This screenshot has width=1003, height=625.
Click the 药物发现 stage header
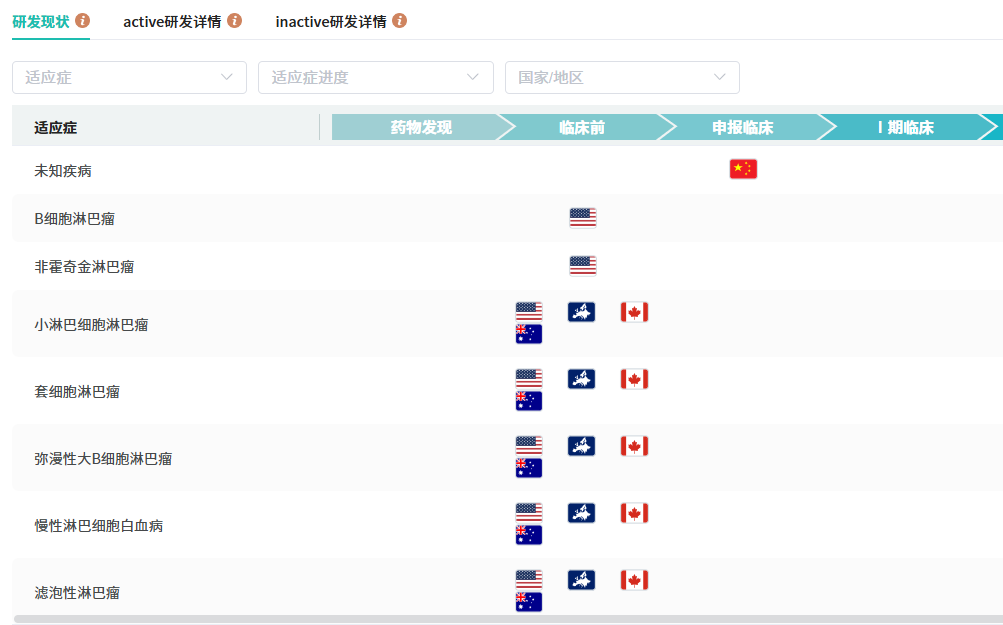pyautogui.click(x=421, y=127)
